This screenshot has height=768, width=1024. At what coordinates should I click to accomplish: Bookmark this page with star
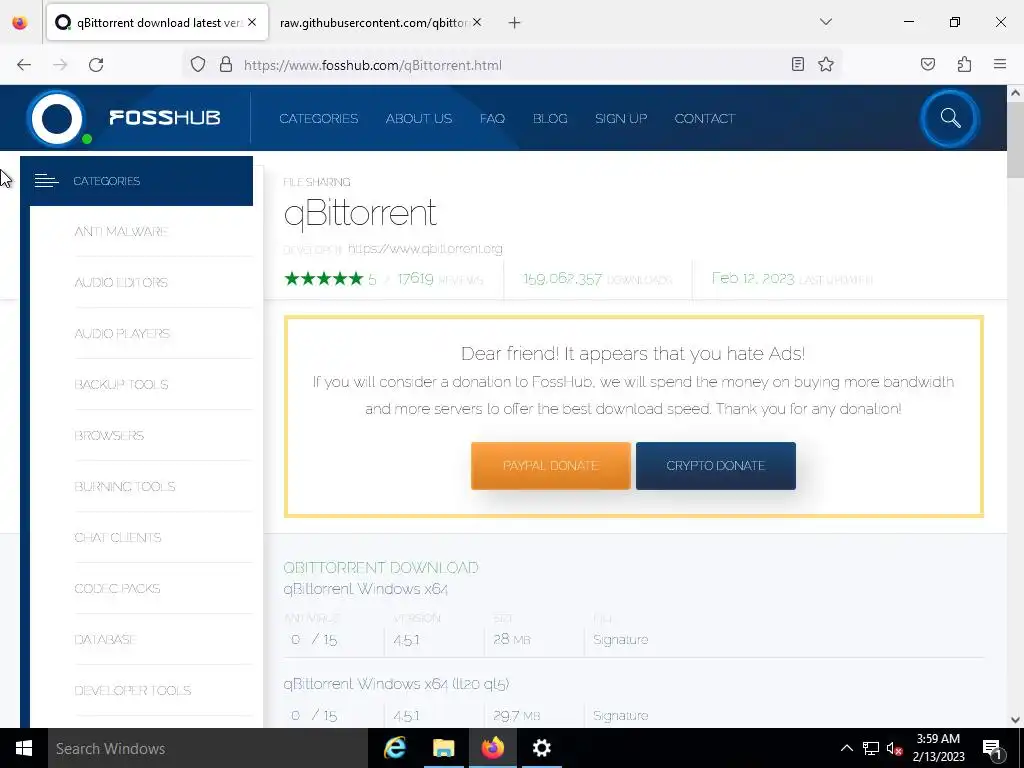point(826,64)
